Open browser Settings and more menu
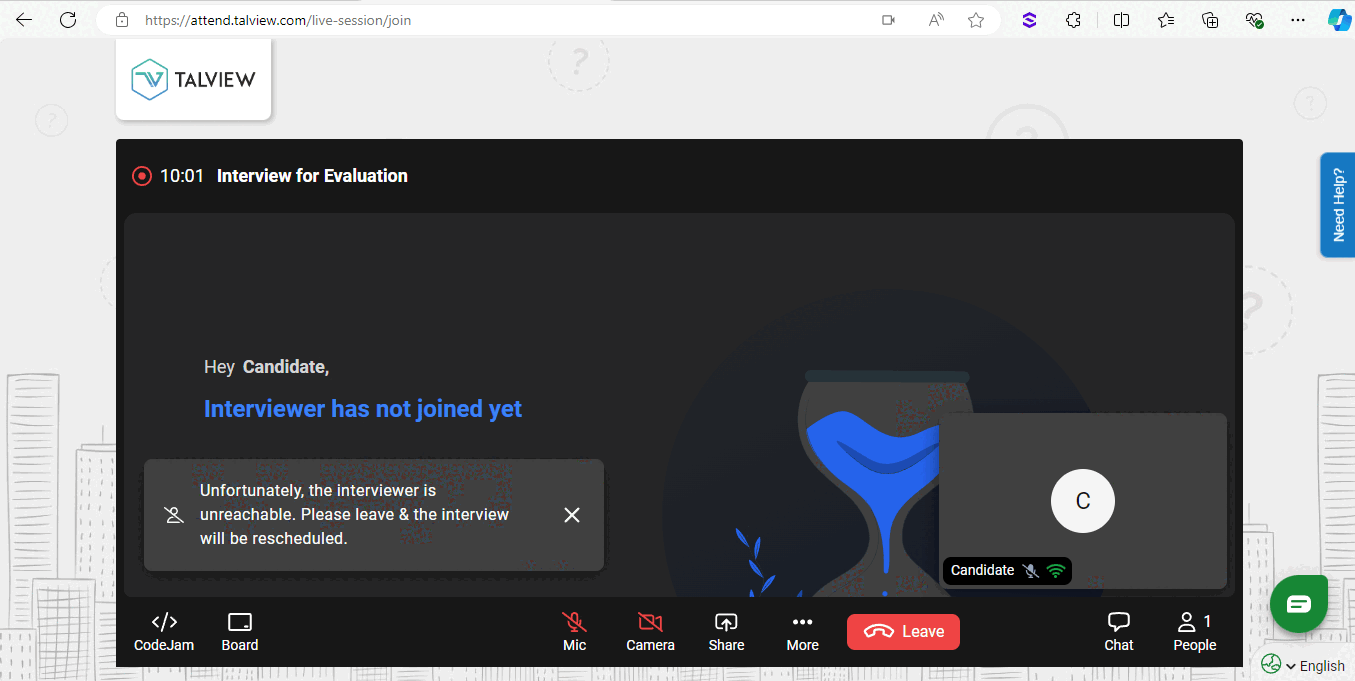The width and height of the screenshot is (1355, 681). tap(1298, 20)
